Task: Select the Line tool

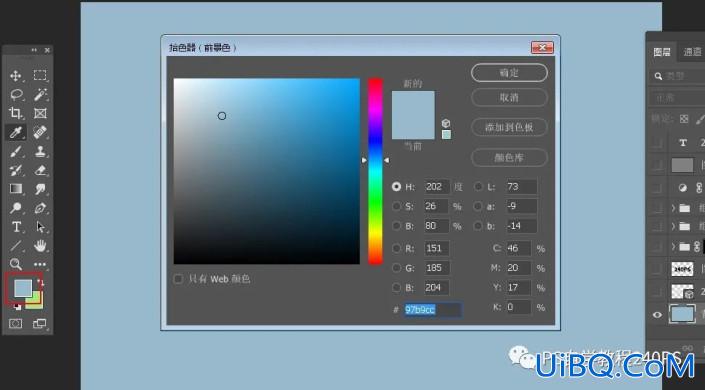Action: tap(16, 246)
